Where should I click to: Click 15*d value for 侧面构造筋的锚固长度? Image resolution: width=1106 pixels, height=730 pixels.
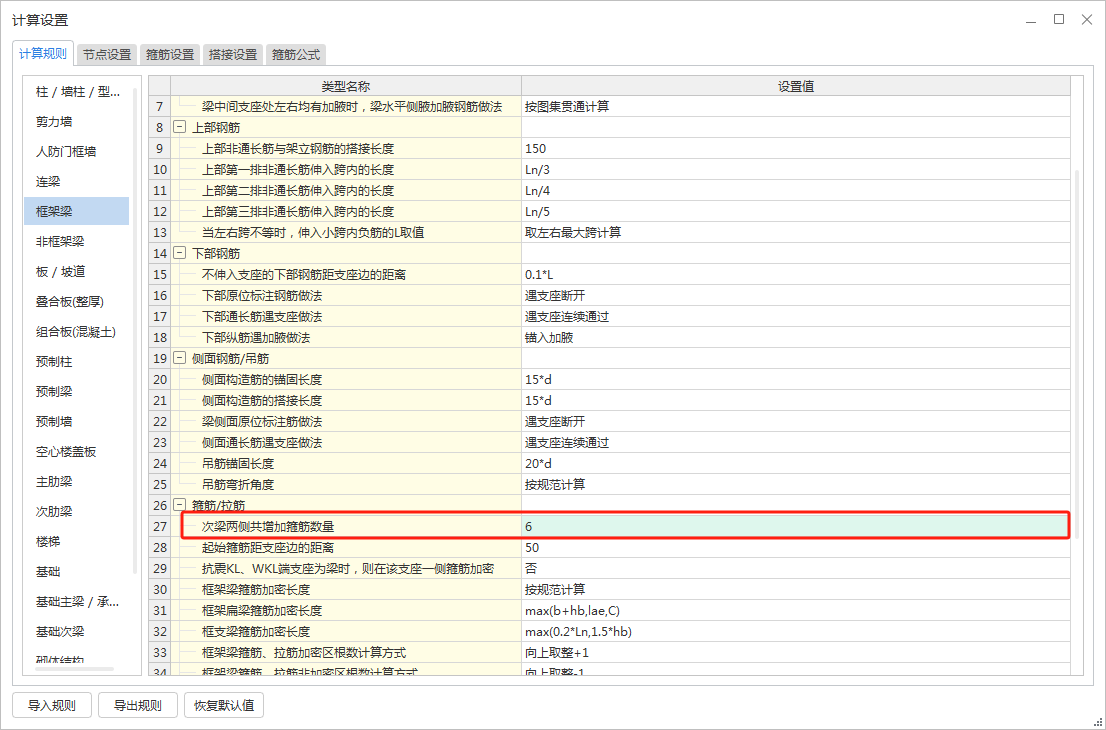pos(795,379)
